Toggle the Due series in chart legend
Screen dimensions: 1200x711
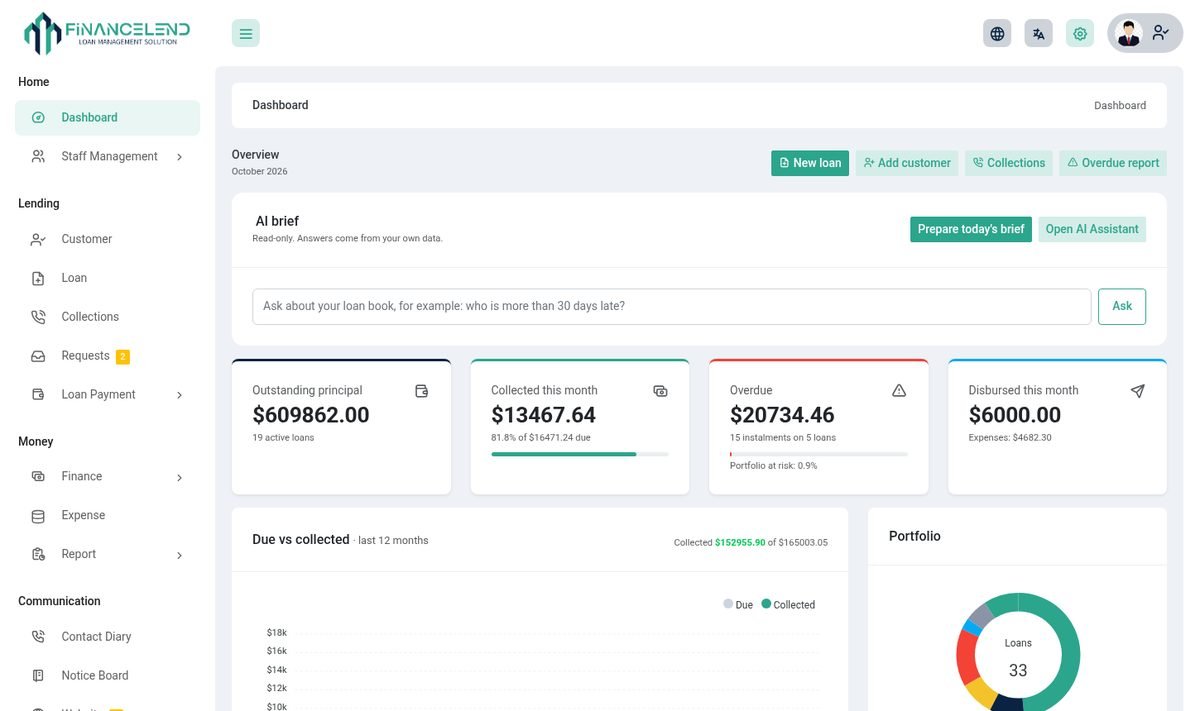point(738,604)
